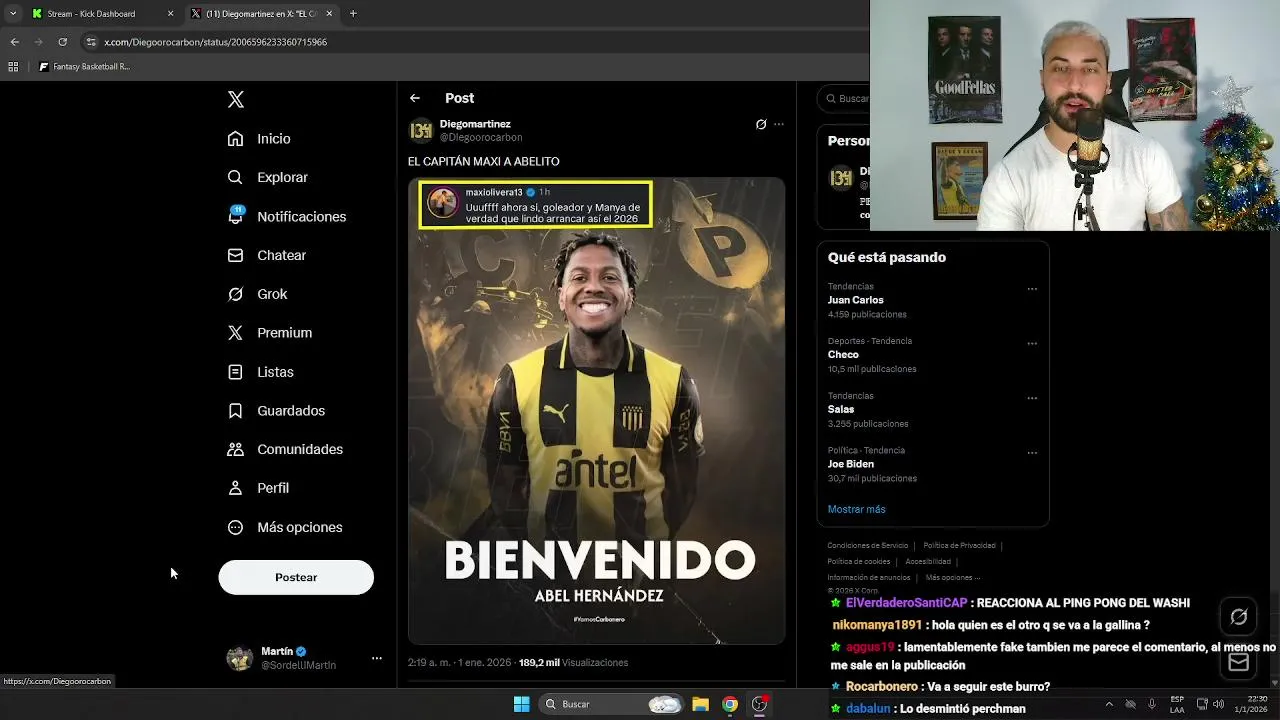The height and width of the screenshot is (720, 1280).
Task: Open Comunidades people icon
Action: tap(235, 449)
